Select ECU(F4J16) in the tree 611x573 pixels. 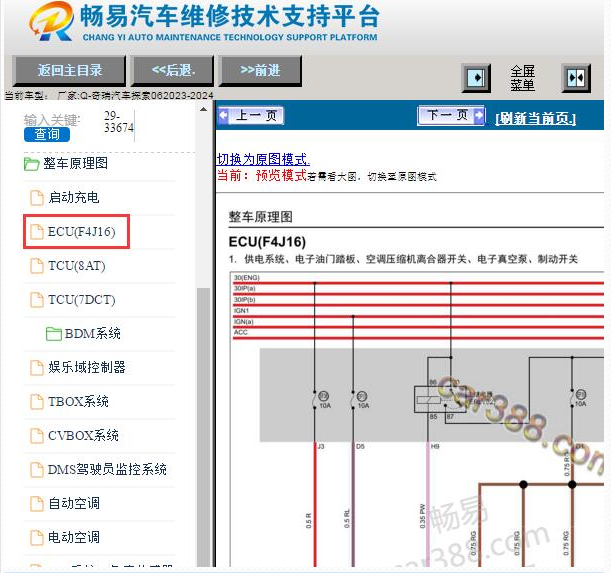[x=81, y=232]
